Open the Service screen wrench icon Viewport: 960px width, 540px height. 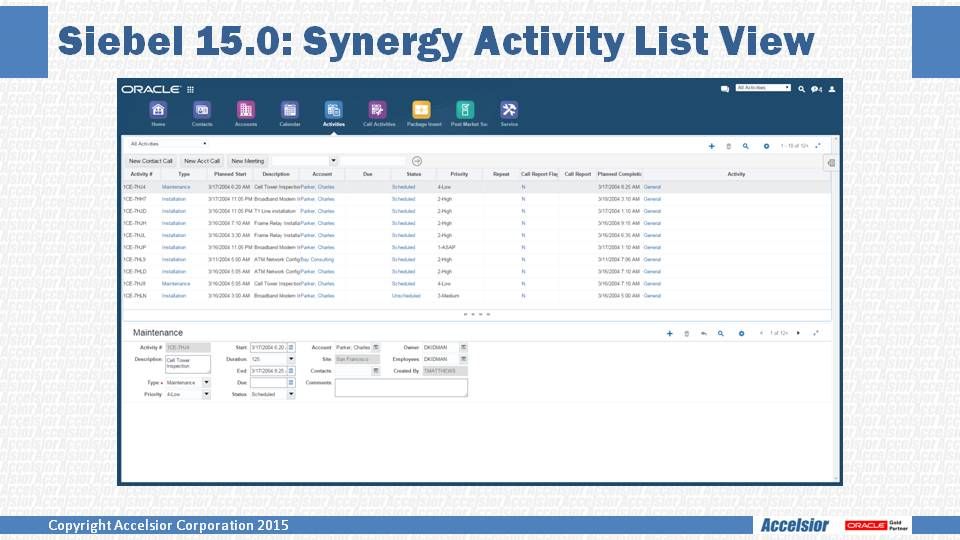pos(509,110)
